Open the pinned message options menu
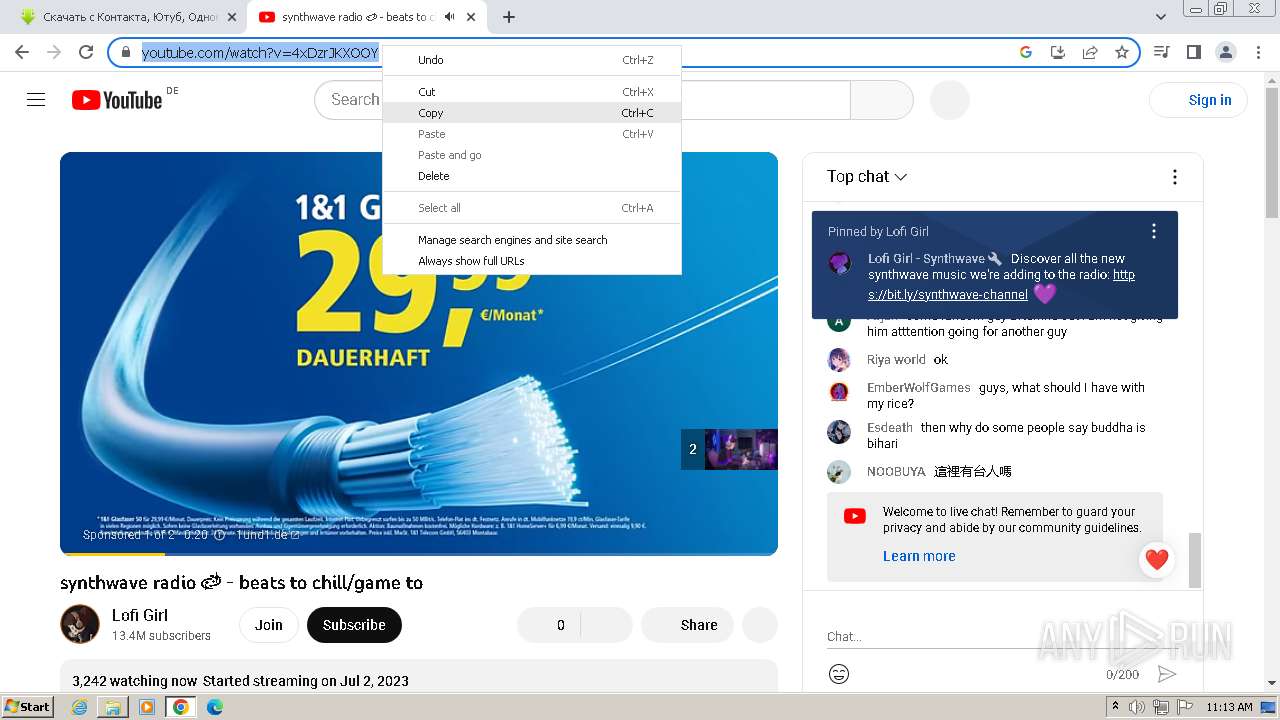Image resolution: width=1280 pixels, height=720 pixels. [1154, 231]
